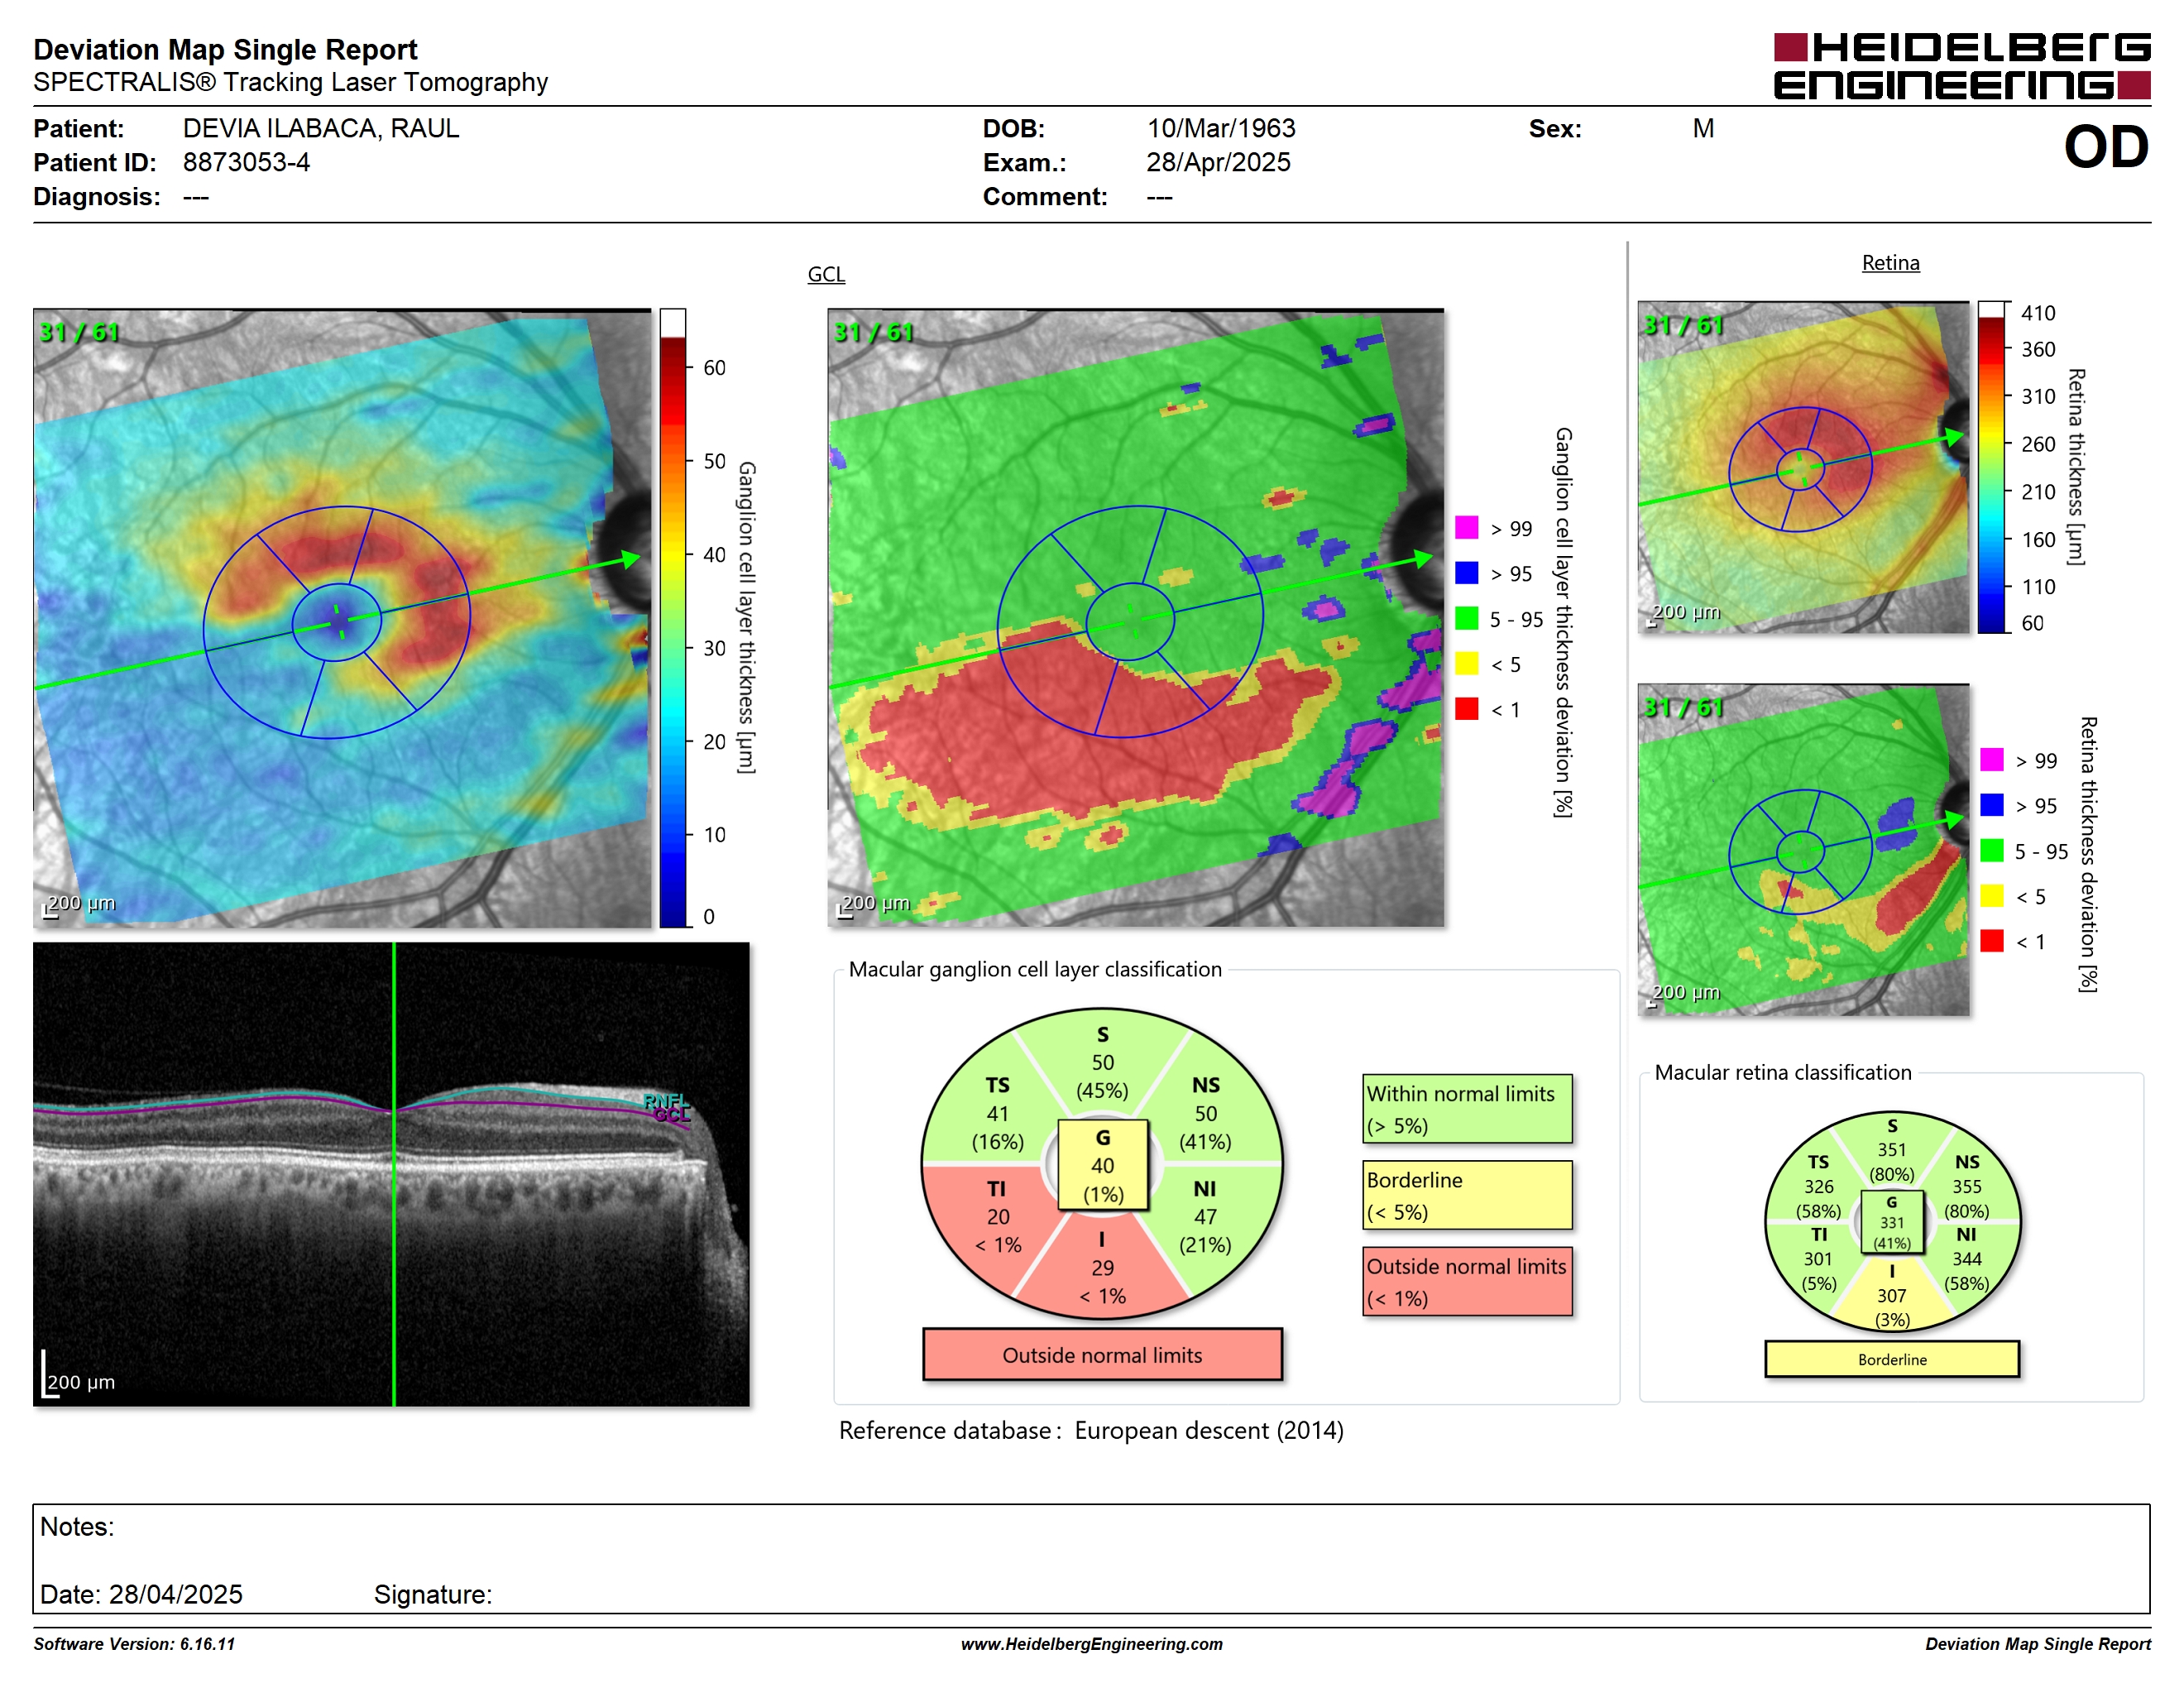The width and height of the screenshot is (2184, 1688).
Task: Select retina sector NI 344 (58%)
Action: [1966, 1259]
